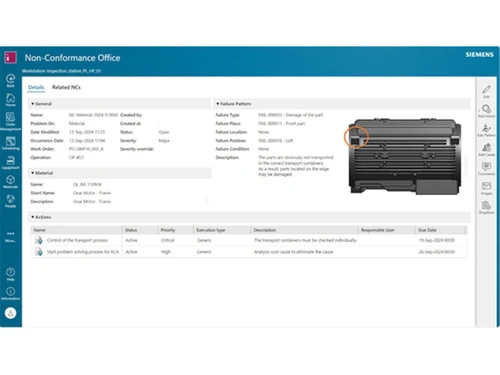Click the Work Order value 'PO_GMF10_002_A'

point(86,149)
